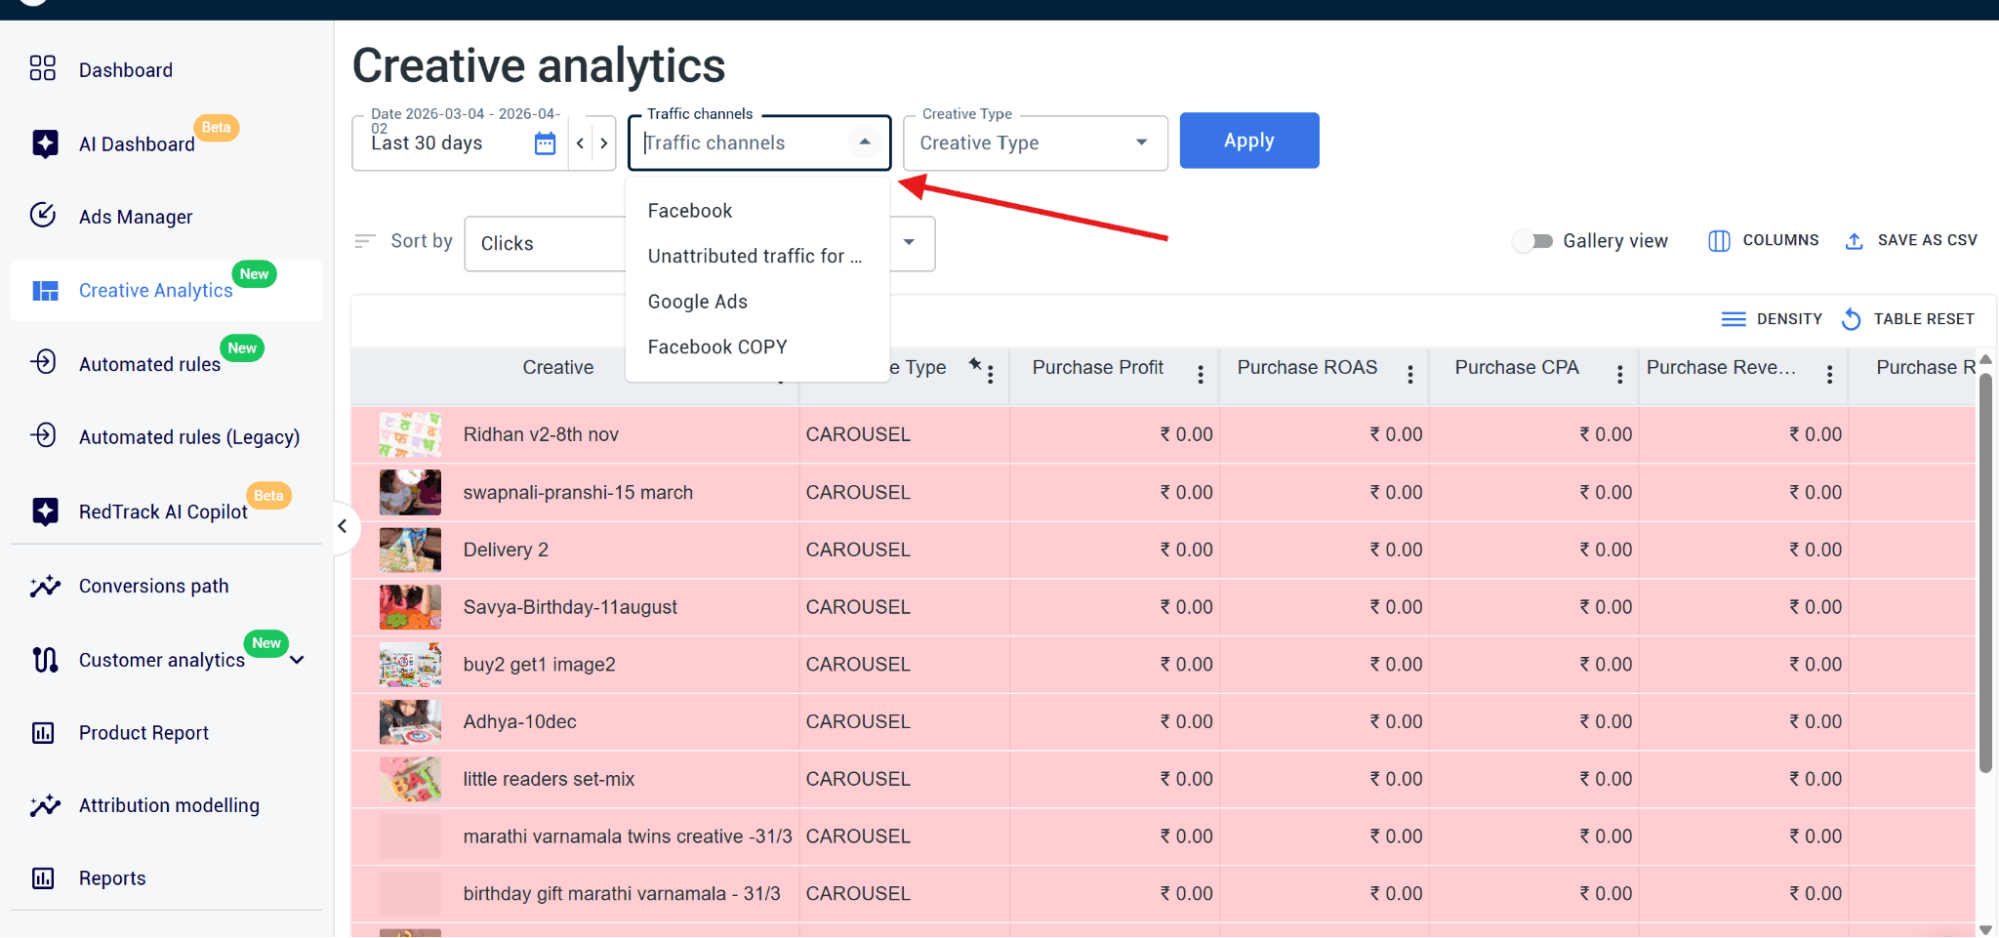Click the Sort by lines icon
Screen dimensions: 1999x938
(365, 241)
